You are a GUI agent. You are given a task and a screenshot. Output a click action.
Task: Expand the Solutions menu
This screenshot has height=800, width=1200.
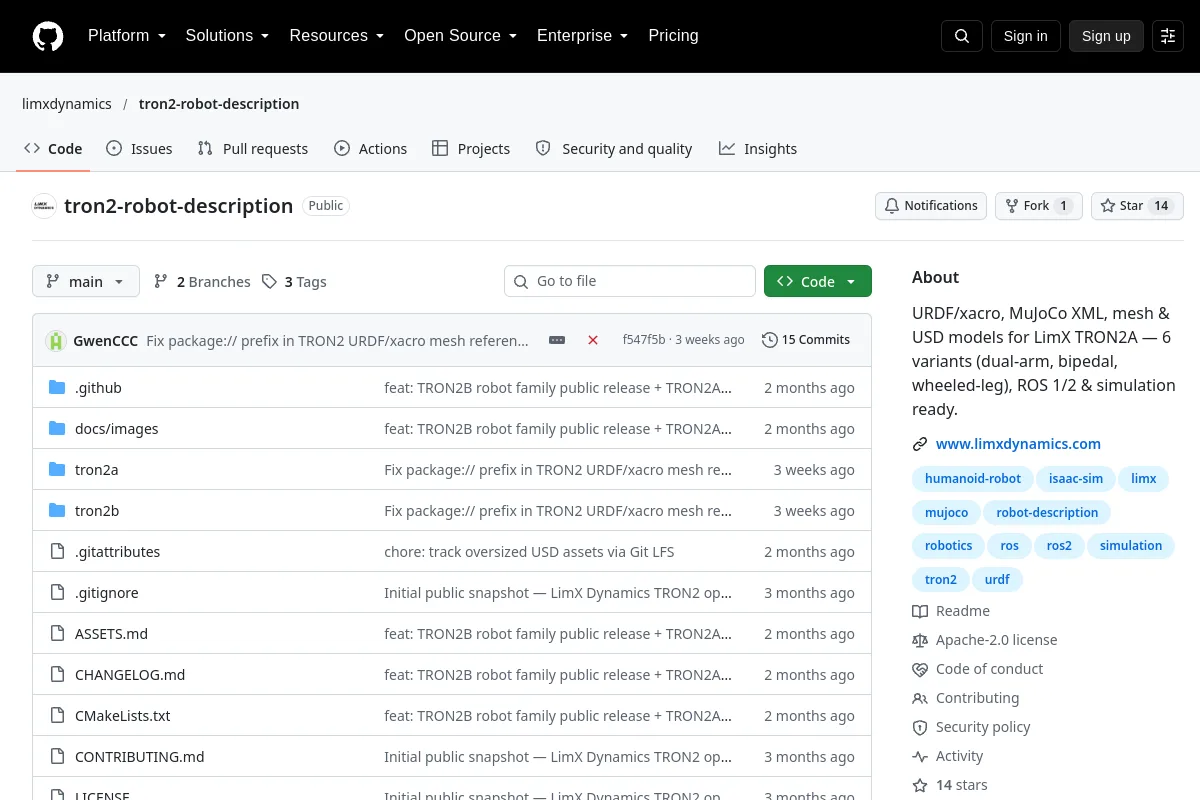click(x=227, y=36)
